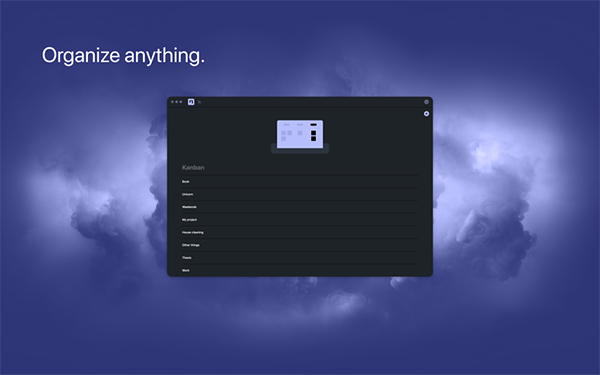This screenshot has width=600, height=375.
Task: Click the window traffic-light buttons cluster
Action: click(x=176, y=102)
